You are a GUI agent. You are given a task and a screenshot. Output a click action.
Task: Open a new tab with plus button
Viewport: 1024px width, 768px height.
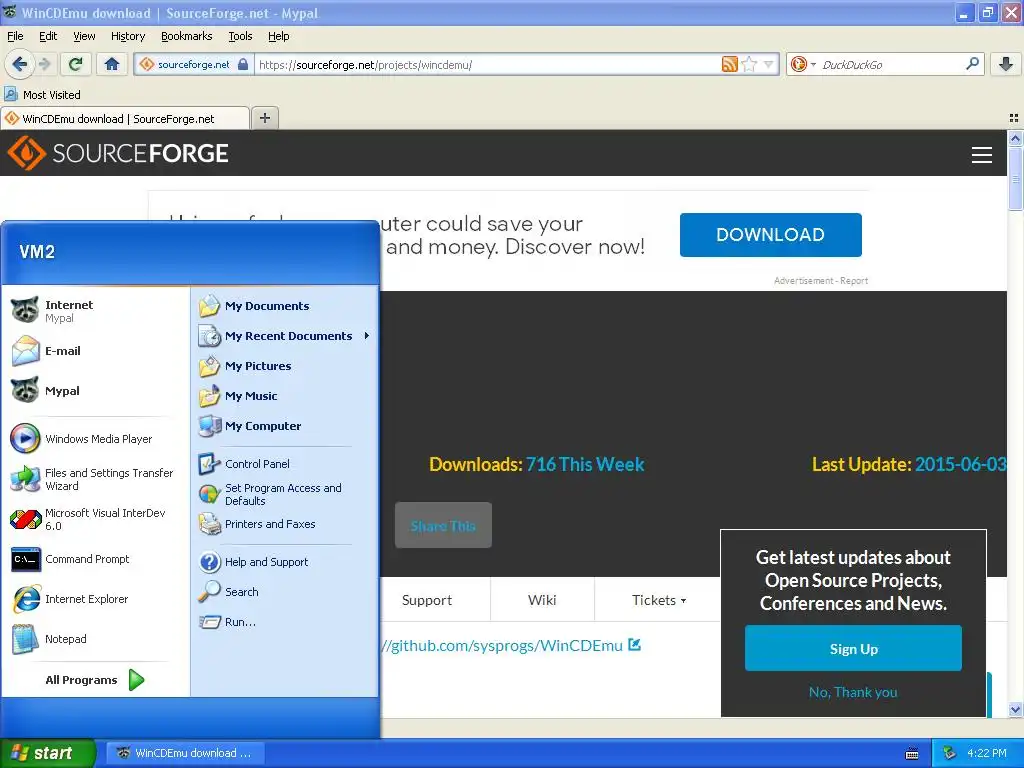point(264,118)
